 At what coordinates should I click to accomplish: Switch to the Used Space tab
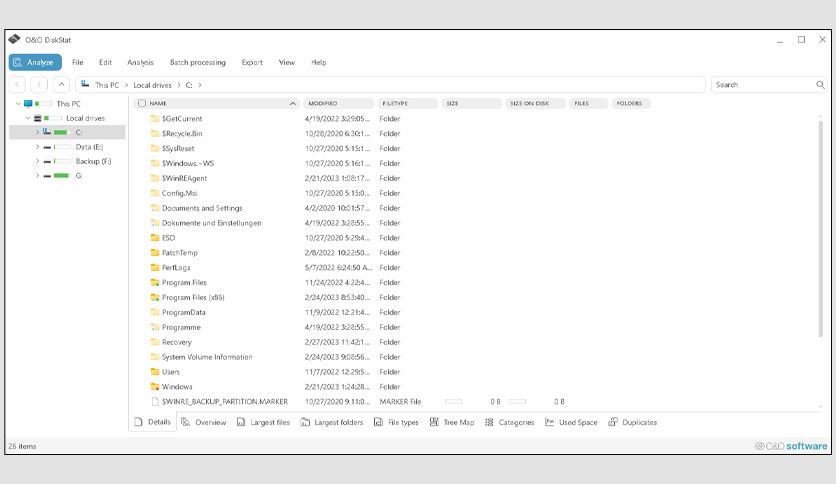pos(571,422)
